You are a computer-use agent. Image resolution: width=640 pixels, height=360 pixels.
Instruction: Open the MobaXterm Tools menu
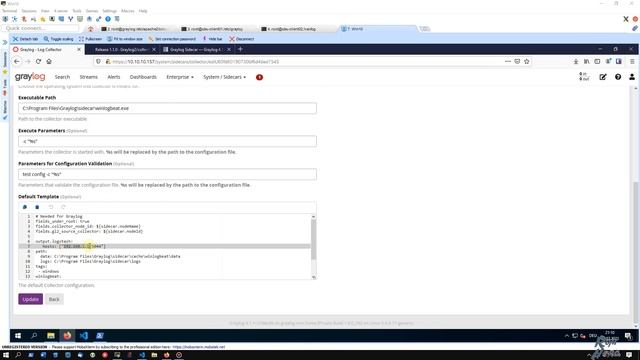(77, 11)
